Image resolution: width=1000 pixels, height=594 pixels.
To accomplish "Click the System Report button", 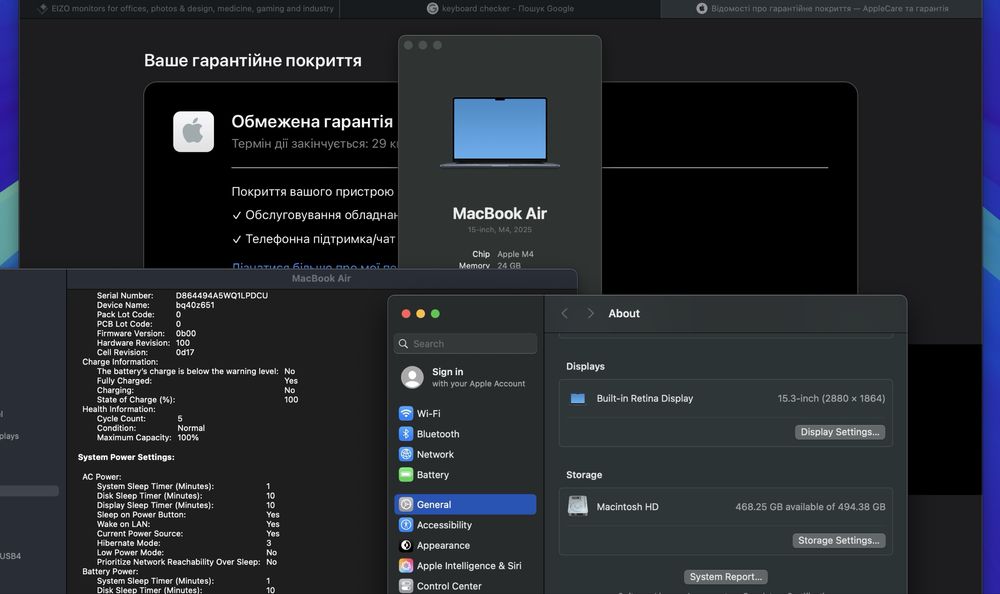I will [726, 577].
